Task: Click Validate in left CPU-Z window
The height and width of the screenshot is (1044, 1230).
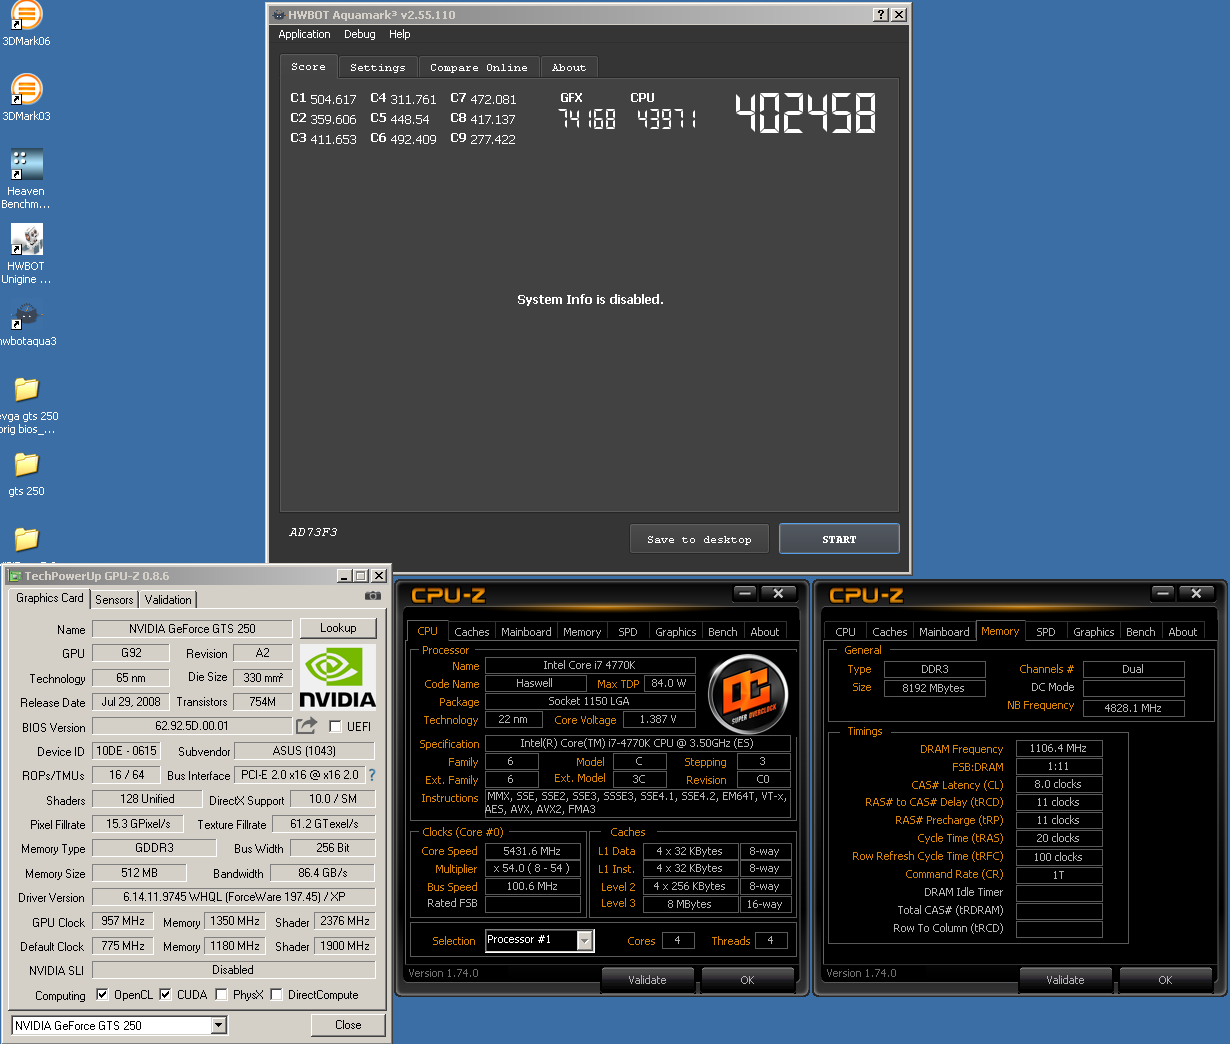Action: (647, 980)
